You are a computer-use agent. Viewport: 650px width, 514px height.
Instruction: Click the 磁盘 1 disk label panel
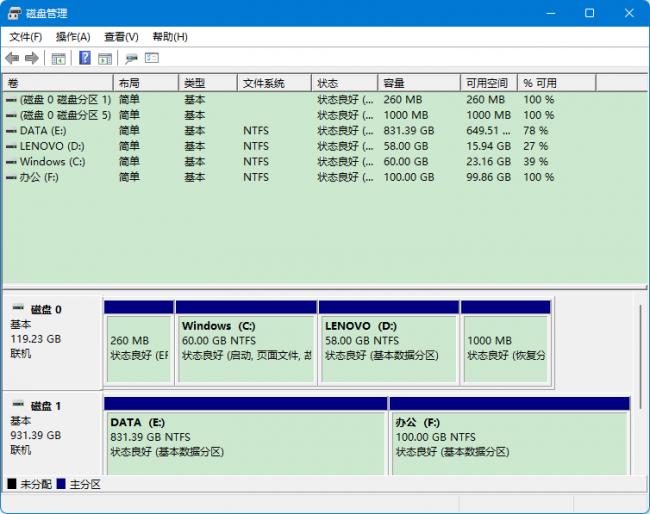pyautogui.click(x=52, y=433)
